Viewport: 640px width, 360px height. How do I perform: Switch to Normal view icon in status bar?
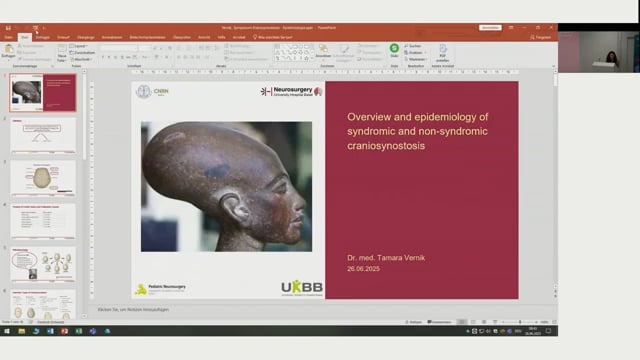click(x=462, y=322)
